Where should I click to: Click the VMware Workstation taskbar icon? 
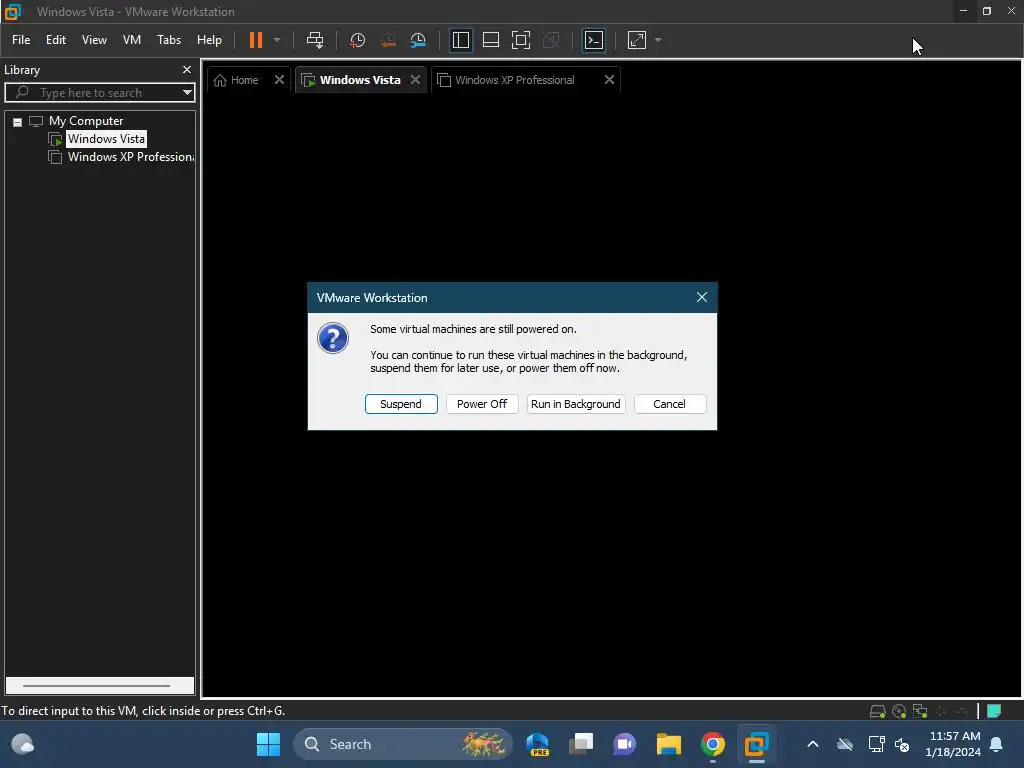coord(756,744)
